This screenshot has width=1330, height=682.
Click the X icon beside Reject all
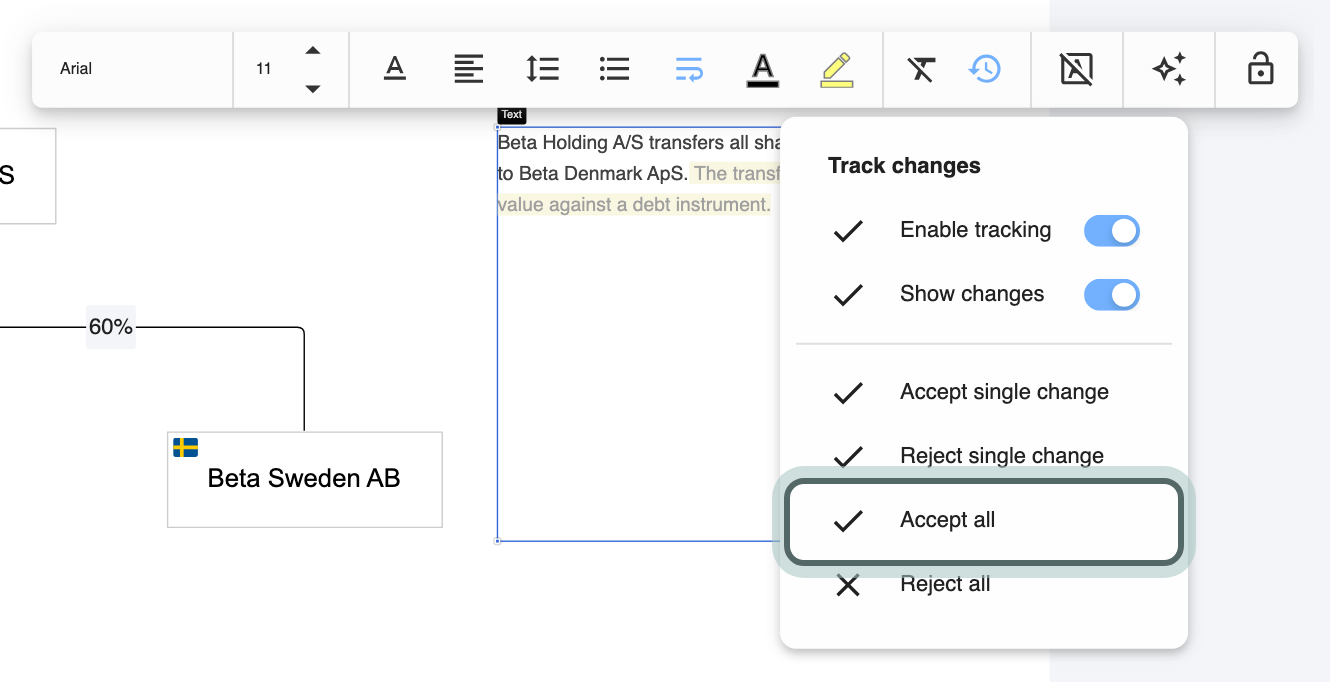tap(848, 585)
